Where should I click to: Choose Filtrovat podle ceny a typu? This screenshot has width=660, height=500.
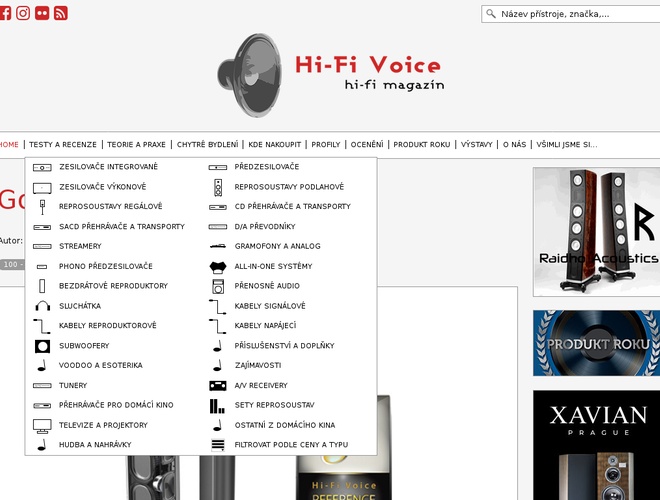[x=291, y=445]
